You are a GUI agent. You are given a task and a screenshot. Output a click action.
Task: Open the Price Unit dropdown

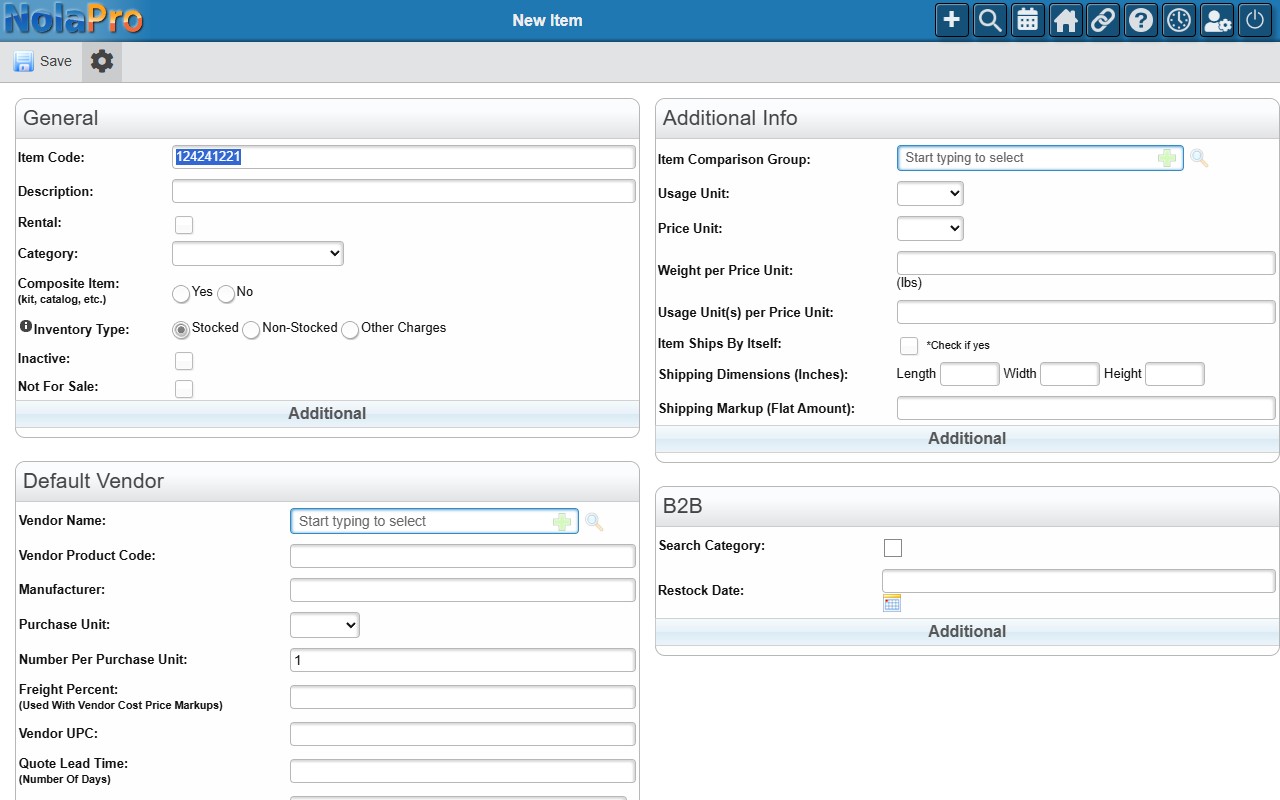click(930, 229)
